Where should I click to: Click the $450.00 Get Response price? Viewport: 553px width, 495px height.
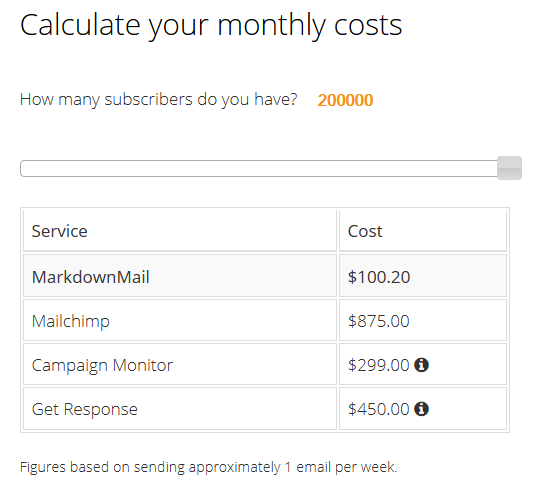click(378, 409)
